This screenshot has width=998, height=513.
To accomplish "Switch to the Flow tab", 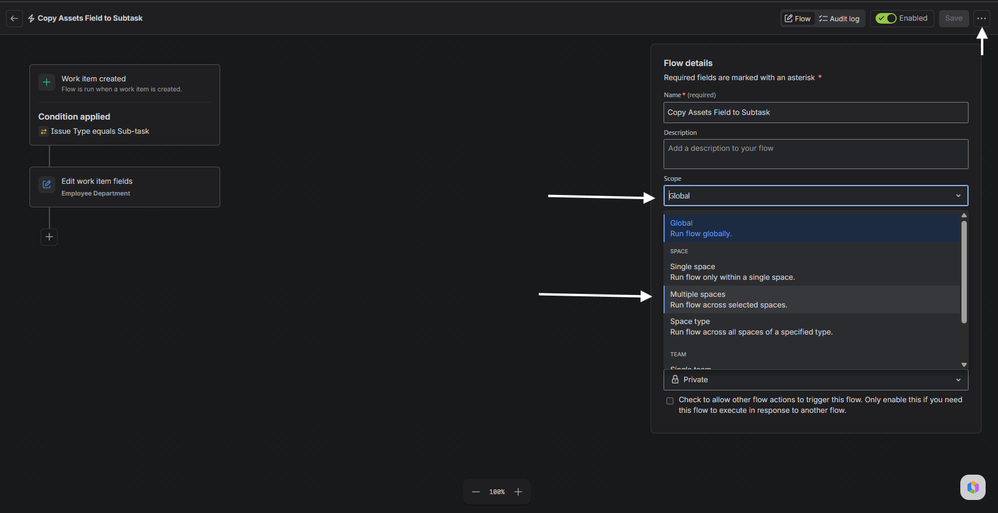I will [798, 18].
